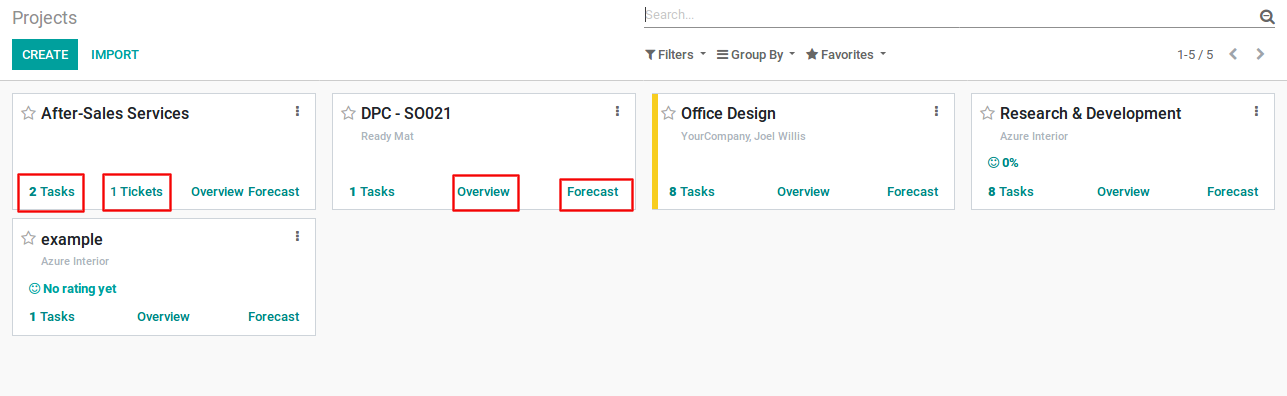The width and height of the screenshot is (1287, 396).
Task: Focus the Search input field
Action: [x=950, y=15]
